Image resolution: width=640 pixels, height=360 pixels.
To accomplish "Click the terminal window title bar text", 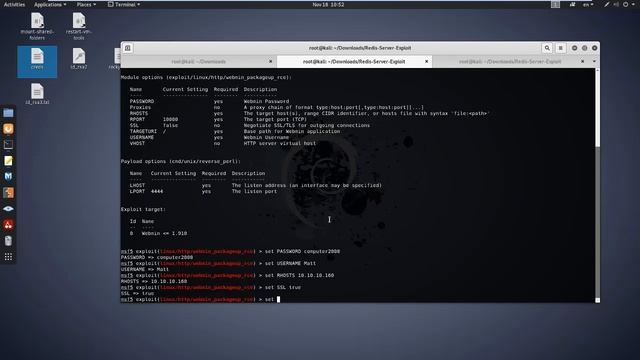I will 360,48.
